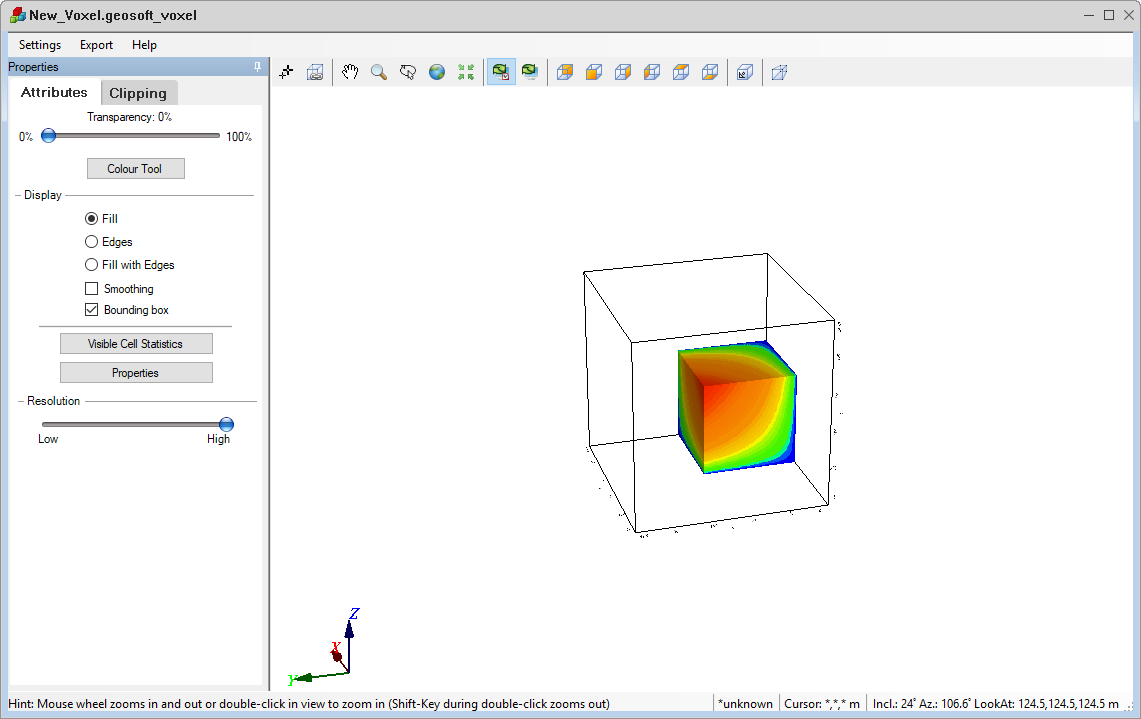Uncheck the Bounding box checkbox
Viewport: 1141px width, 719px height.
(92, 310)
